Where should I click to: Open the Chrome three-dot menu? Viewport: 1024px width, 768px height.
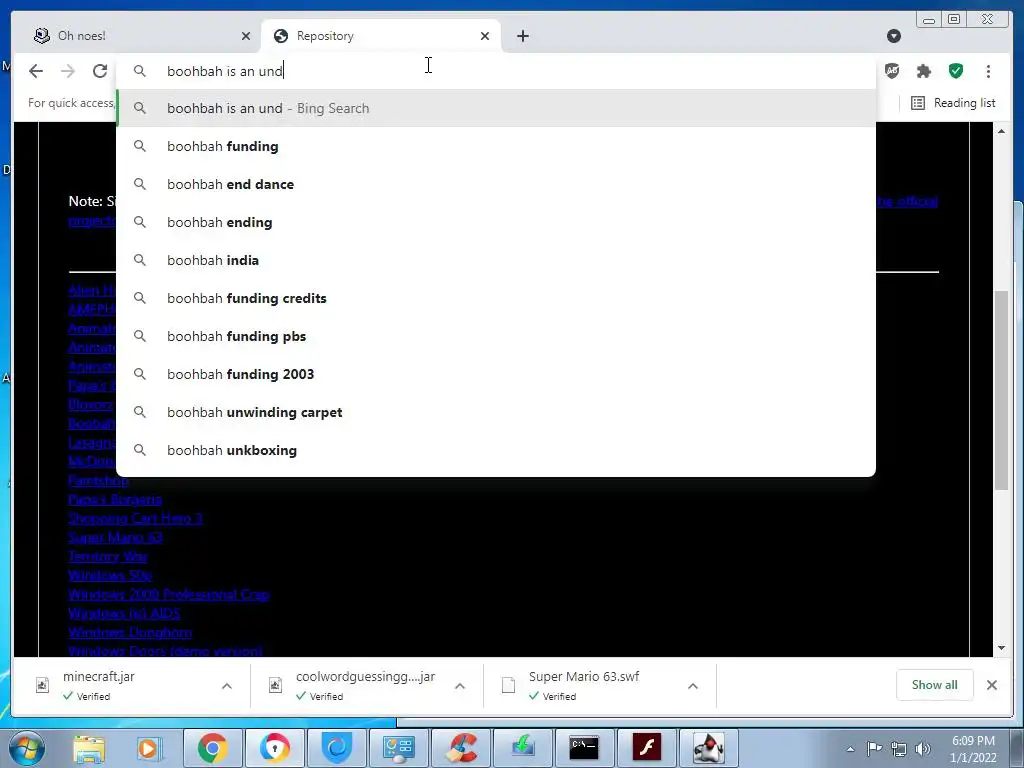[988, 71]
